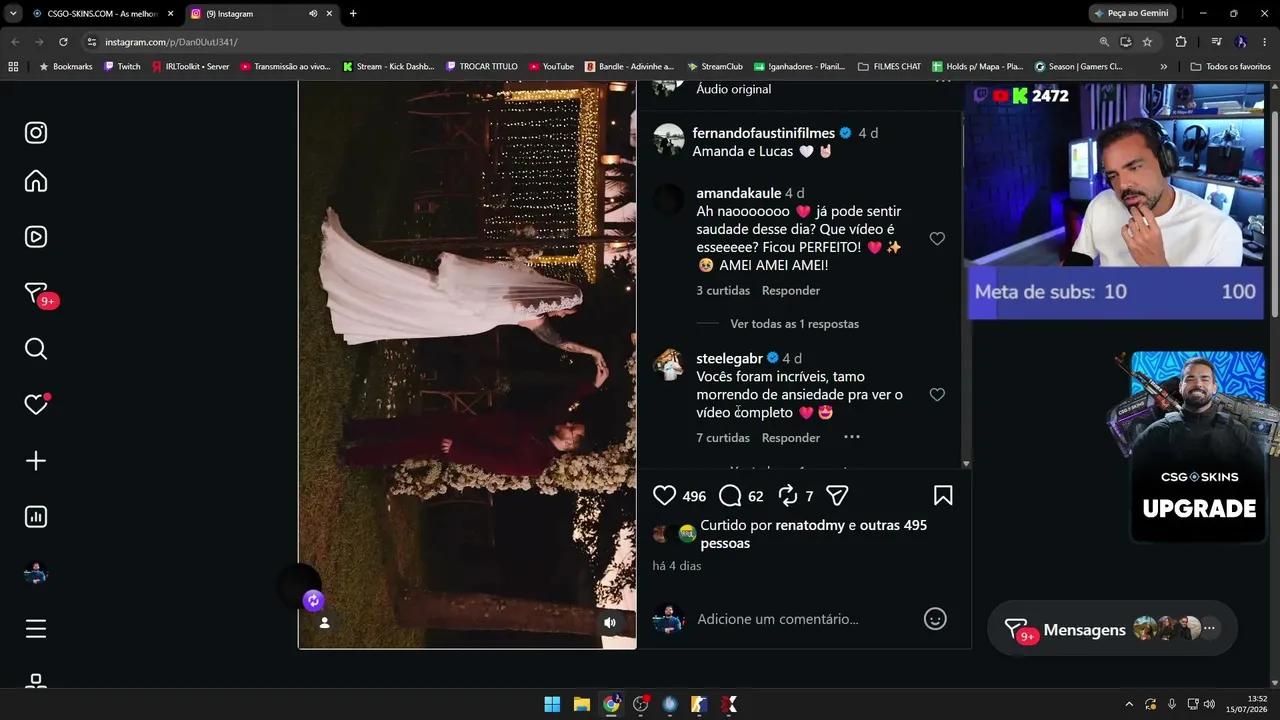Open profile avatar in sidebar

pos(36,573)
